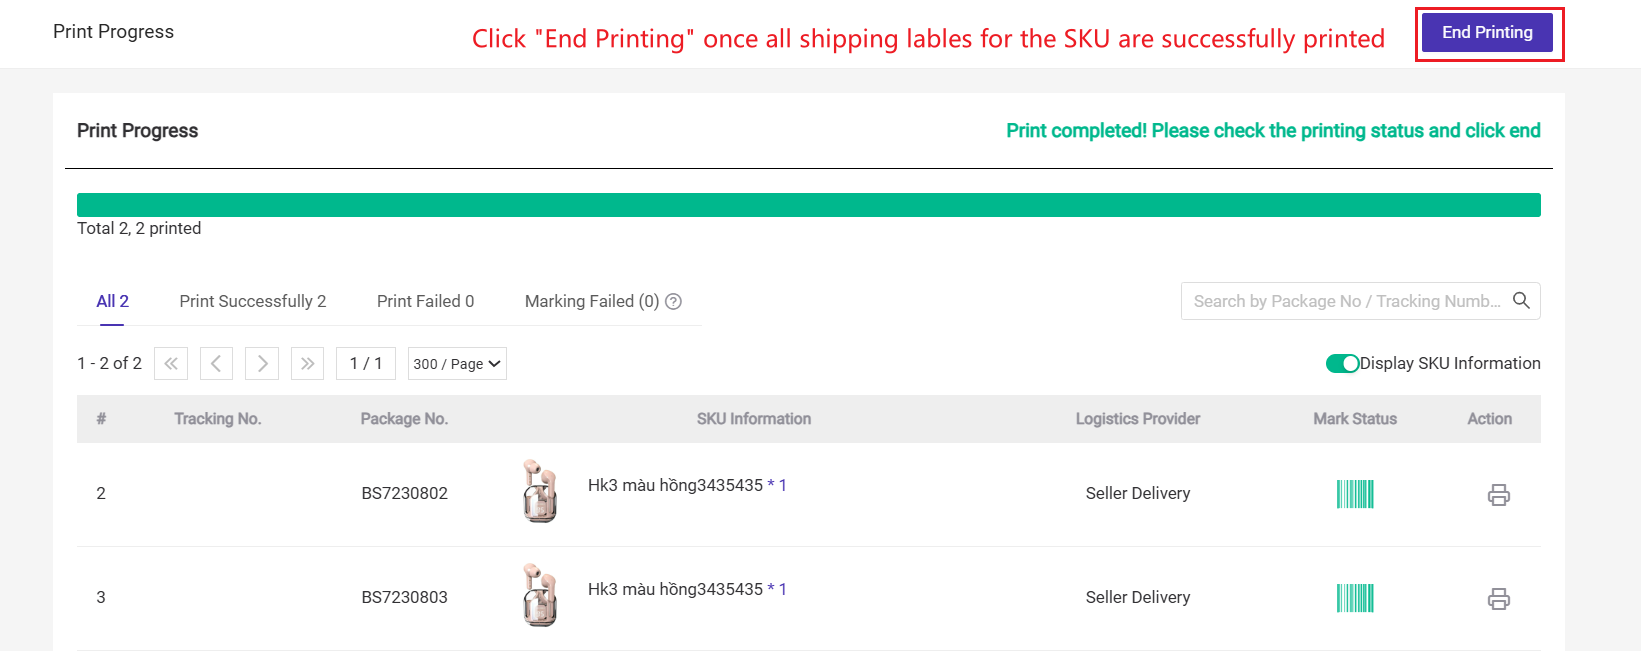Open the 300 / Page dropdown
The height and width of the screenshot is (651, 1641).
tap(457, 363)
